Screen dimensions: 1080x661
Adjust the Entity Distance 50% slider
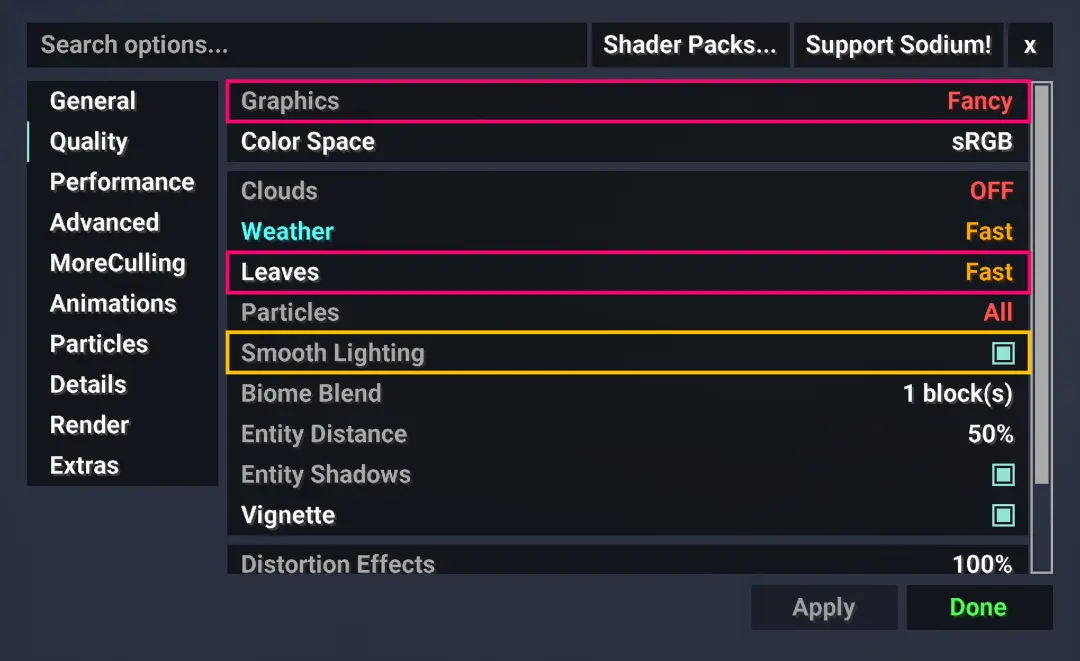(628, 434)
